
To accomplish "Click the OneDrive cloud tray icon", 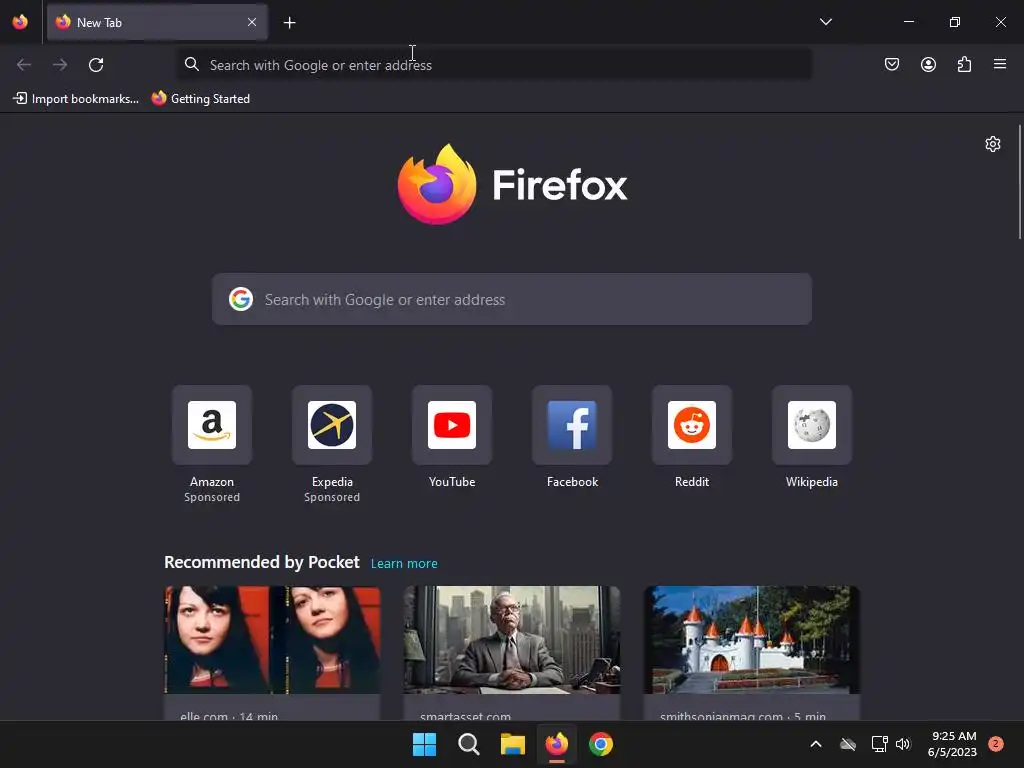I will pos(848,744).
